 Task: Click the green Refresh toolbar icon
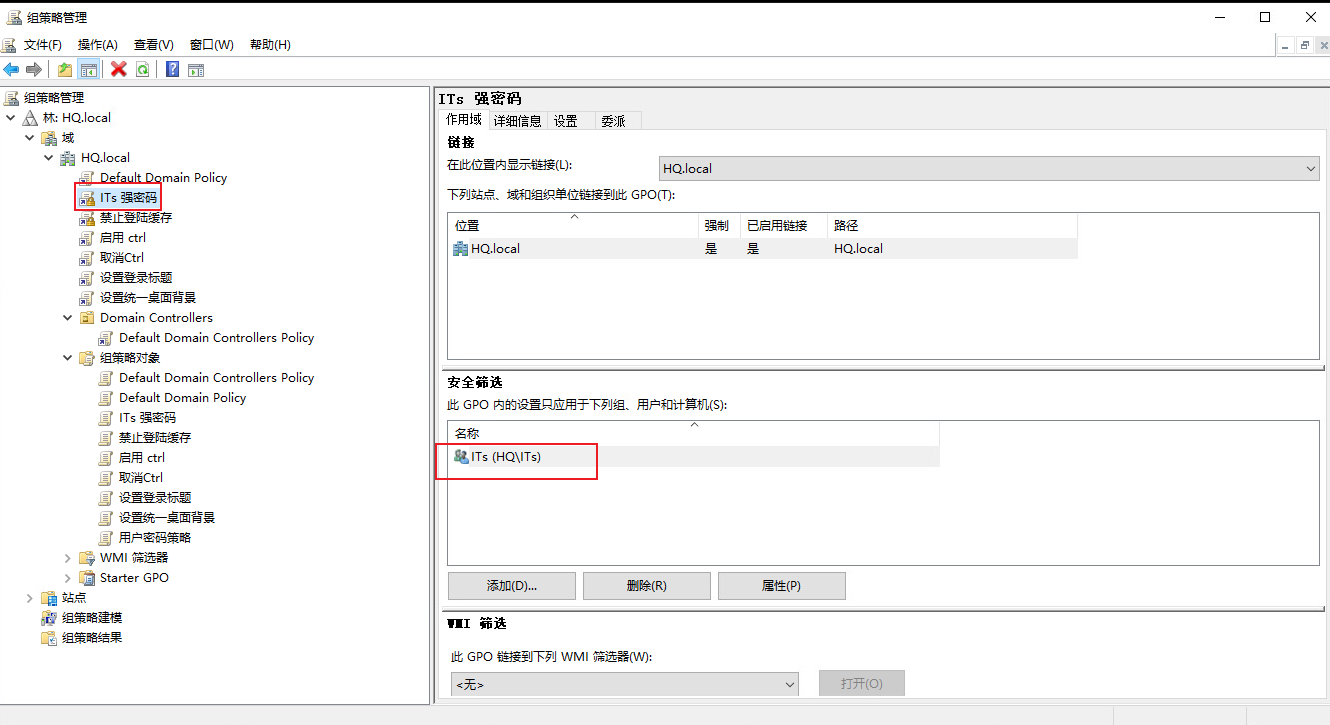coord(143,69)
